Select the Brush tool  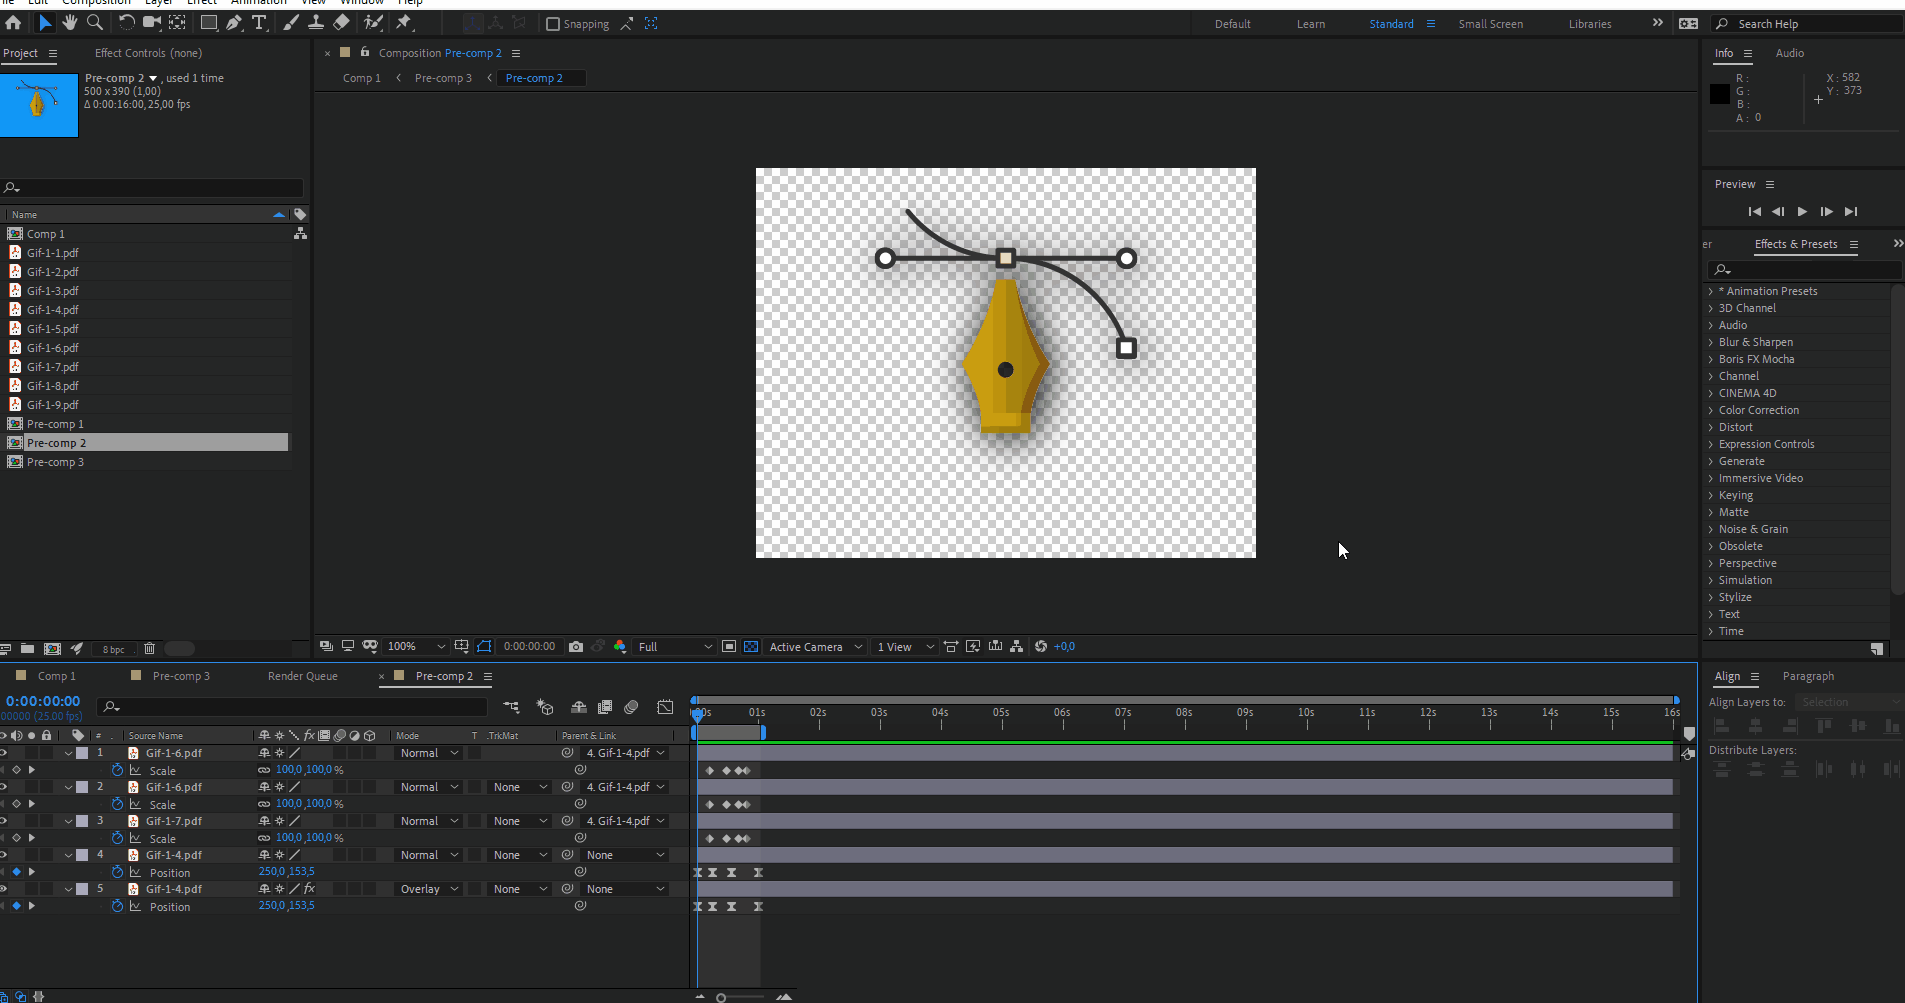point(291,22)
